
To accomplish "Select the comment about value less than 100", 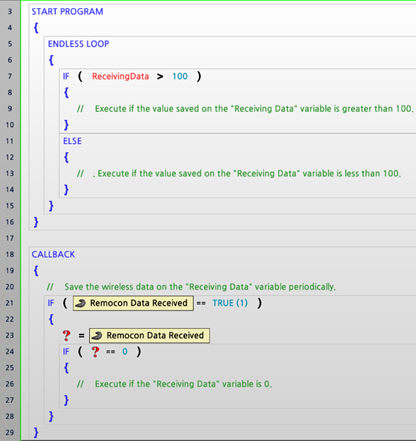I will coord(239,173).
